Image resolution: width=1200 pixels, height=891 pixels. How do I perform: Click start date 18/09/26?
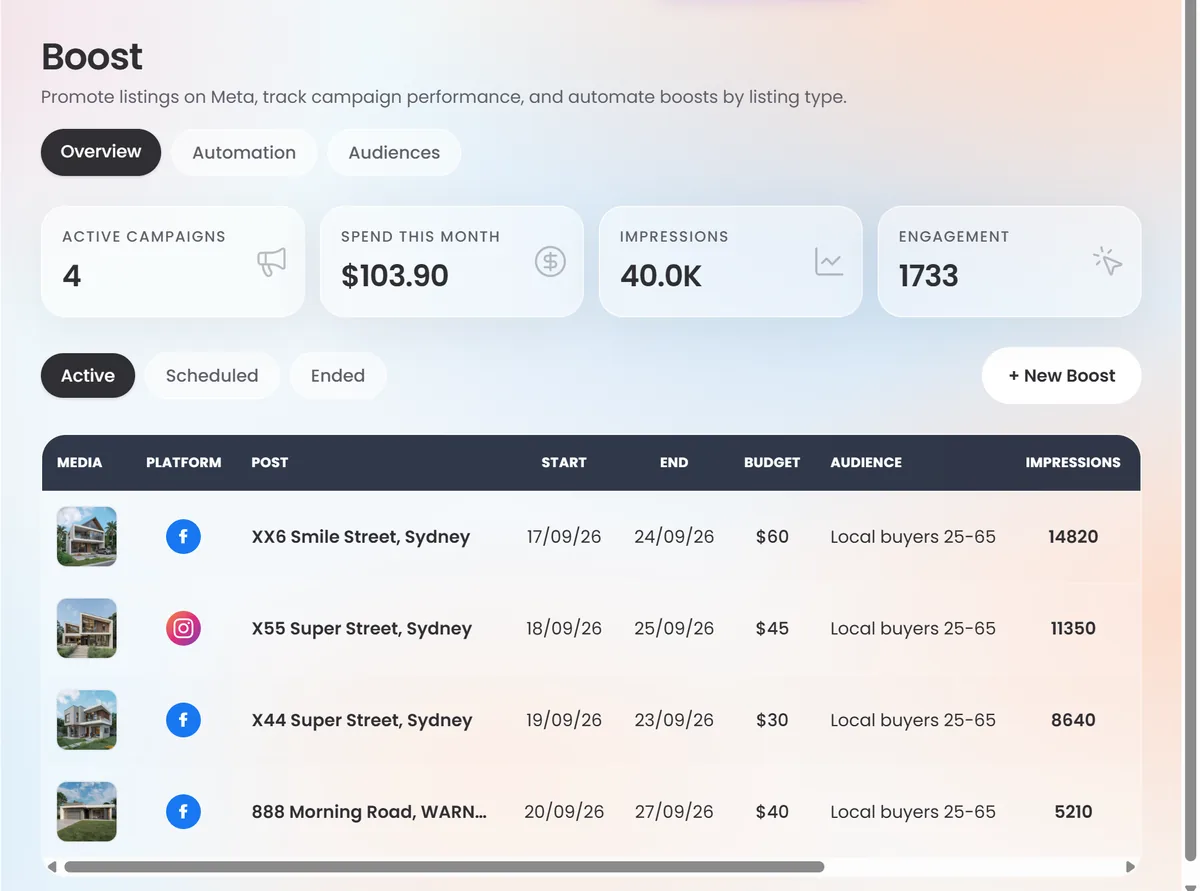click(x=564, y=629)
